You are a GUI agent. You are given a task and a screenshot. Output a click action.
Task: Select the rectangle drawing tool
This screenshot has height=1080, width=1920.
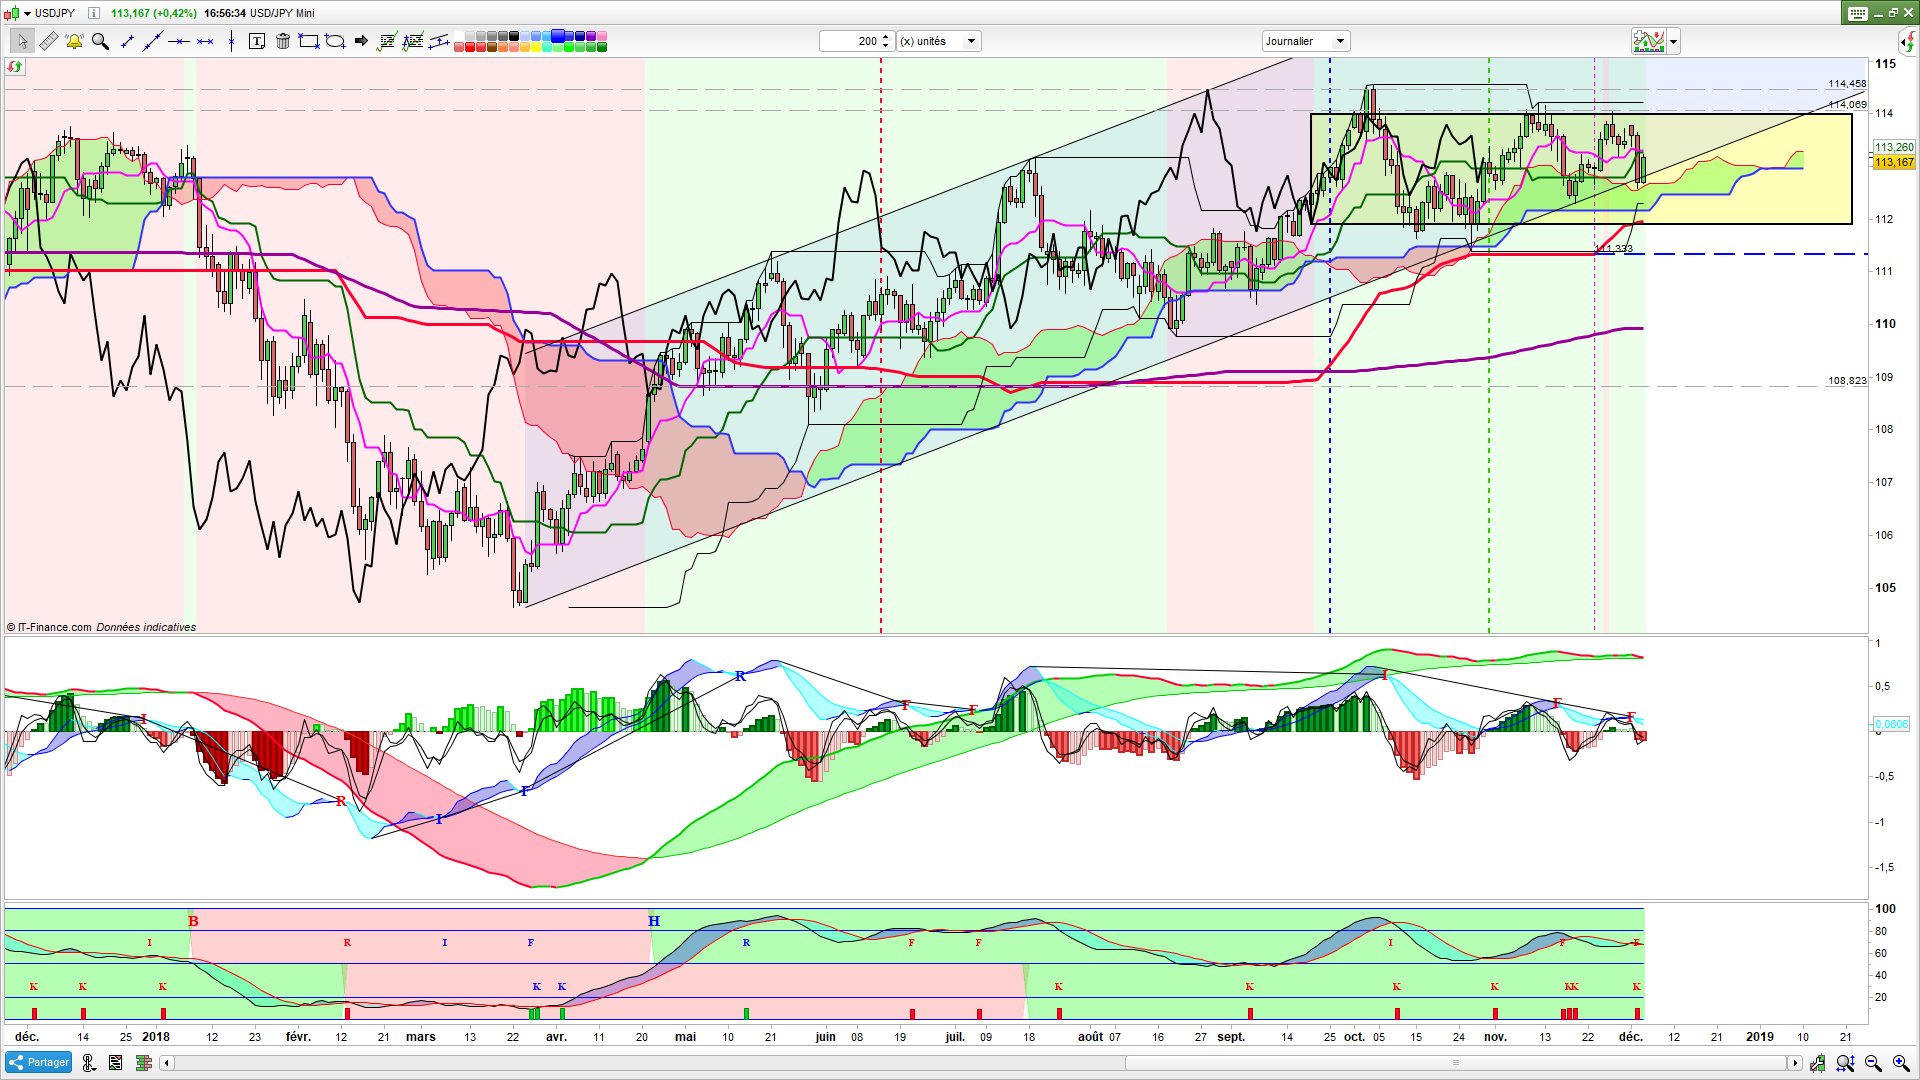309,41
